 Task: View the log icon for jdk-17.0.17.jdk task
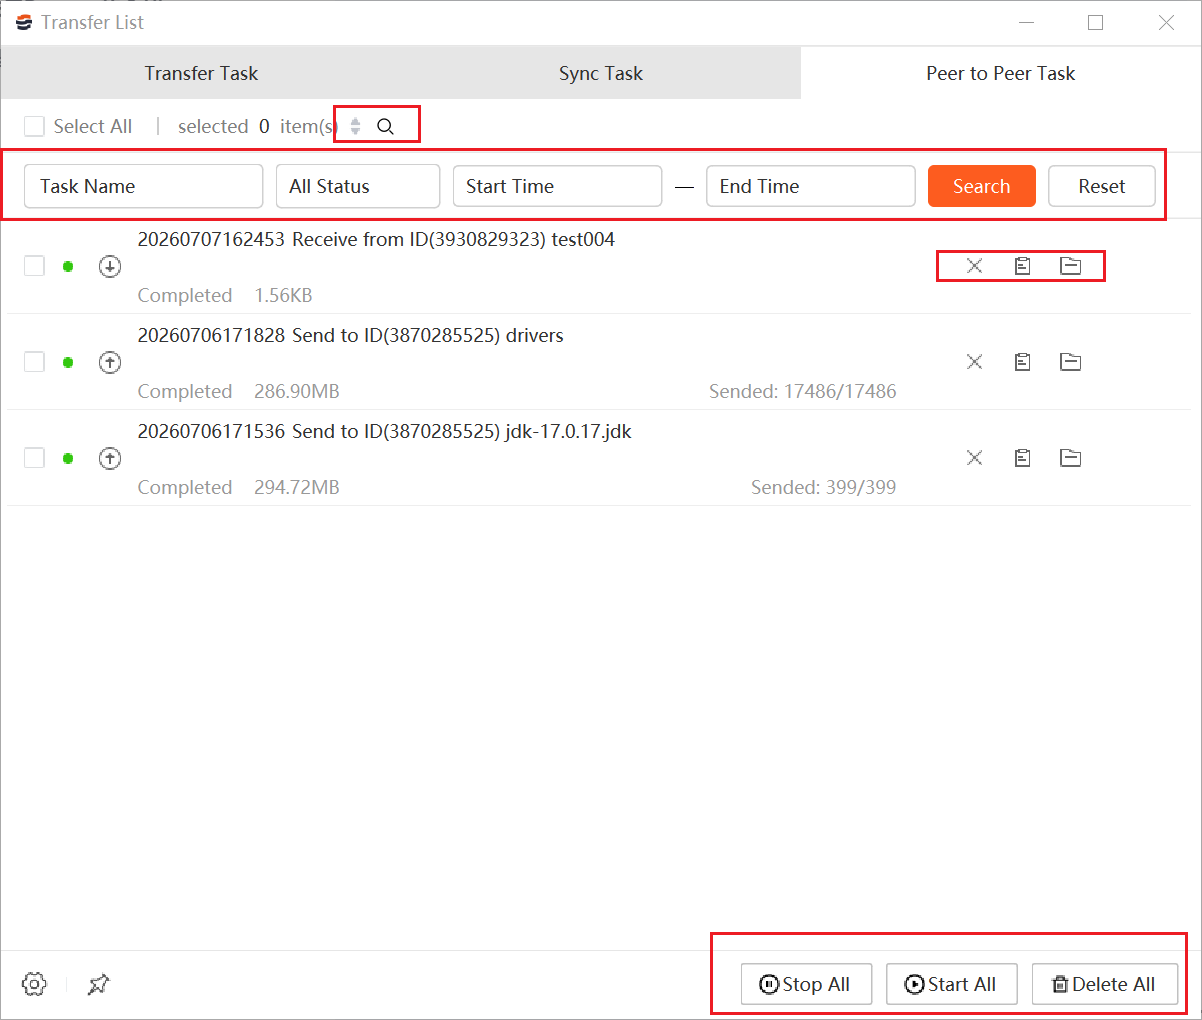click(1022, 458)
